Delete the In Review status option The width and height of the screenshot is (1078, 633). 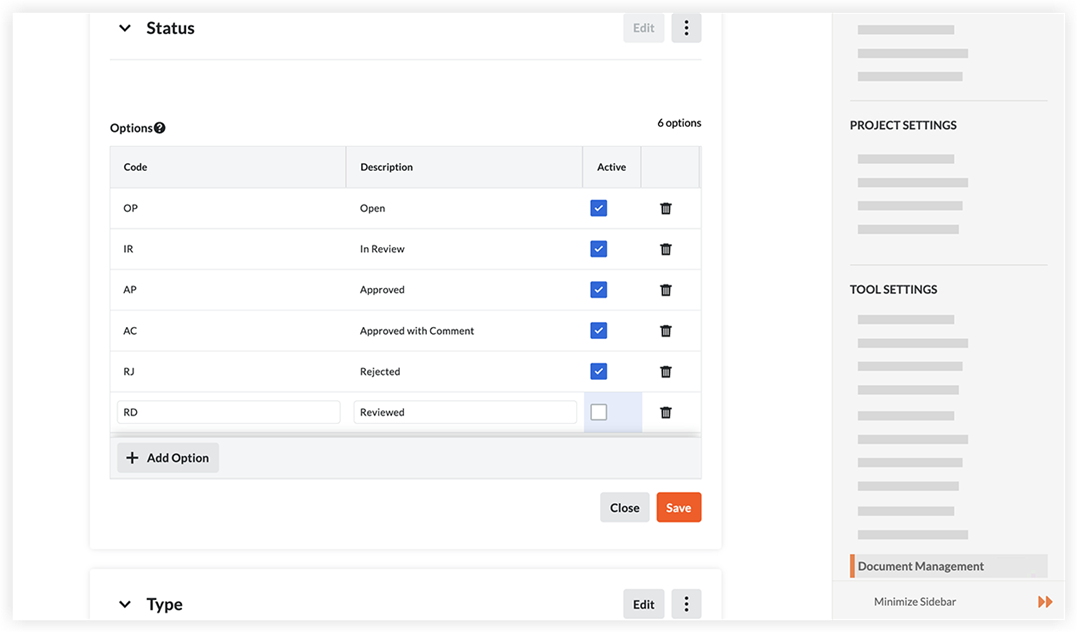click(666, 249)
